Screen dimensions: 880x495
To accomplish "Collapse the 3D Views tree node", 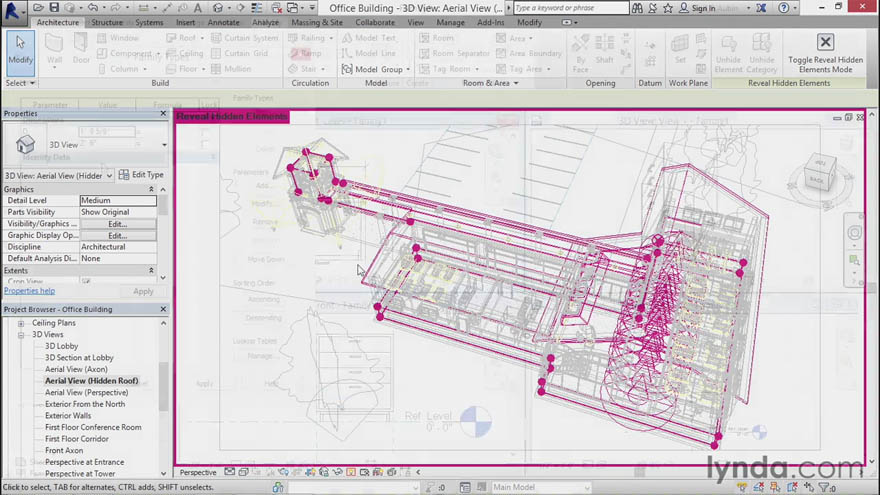I will (21, 335).
